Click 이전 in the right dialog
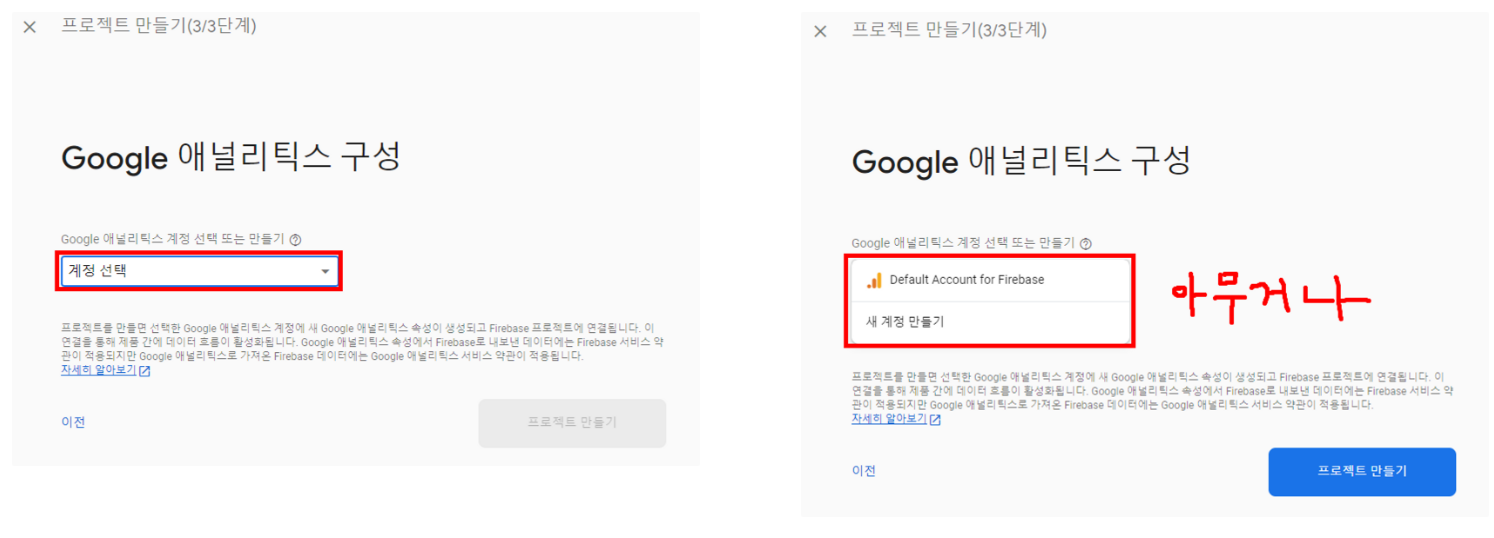1494x538 pixels. tap(864, 471)
